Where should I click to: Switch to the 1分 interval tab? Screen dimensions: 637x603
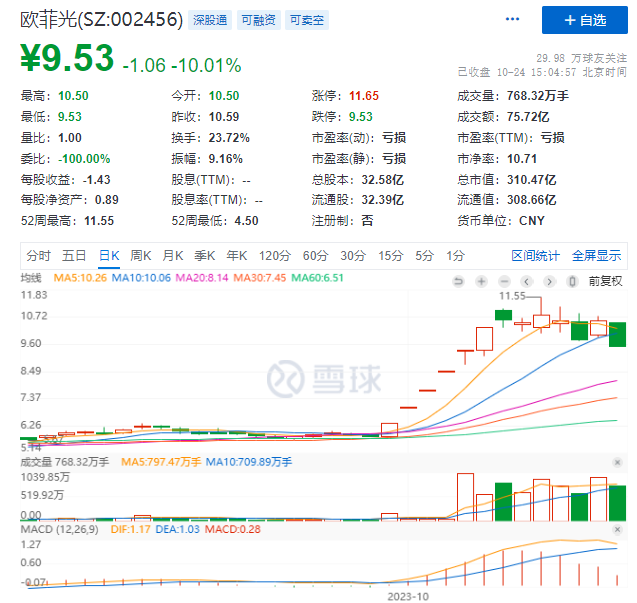pyautogui.click(x=455, y=256)
